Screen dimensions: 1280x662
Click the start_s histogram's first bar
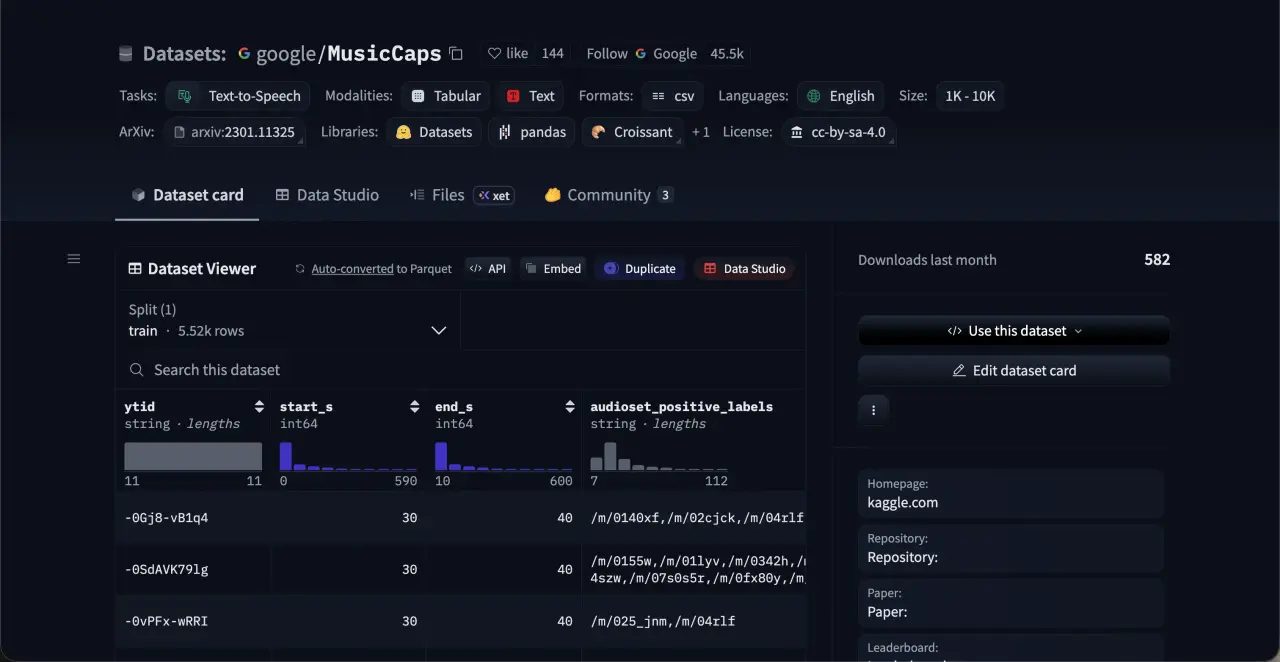click(286, 456)
